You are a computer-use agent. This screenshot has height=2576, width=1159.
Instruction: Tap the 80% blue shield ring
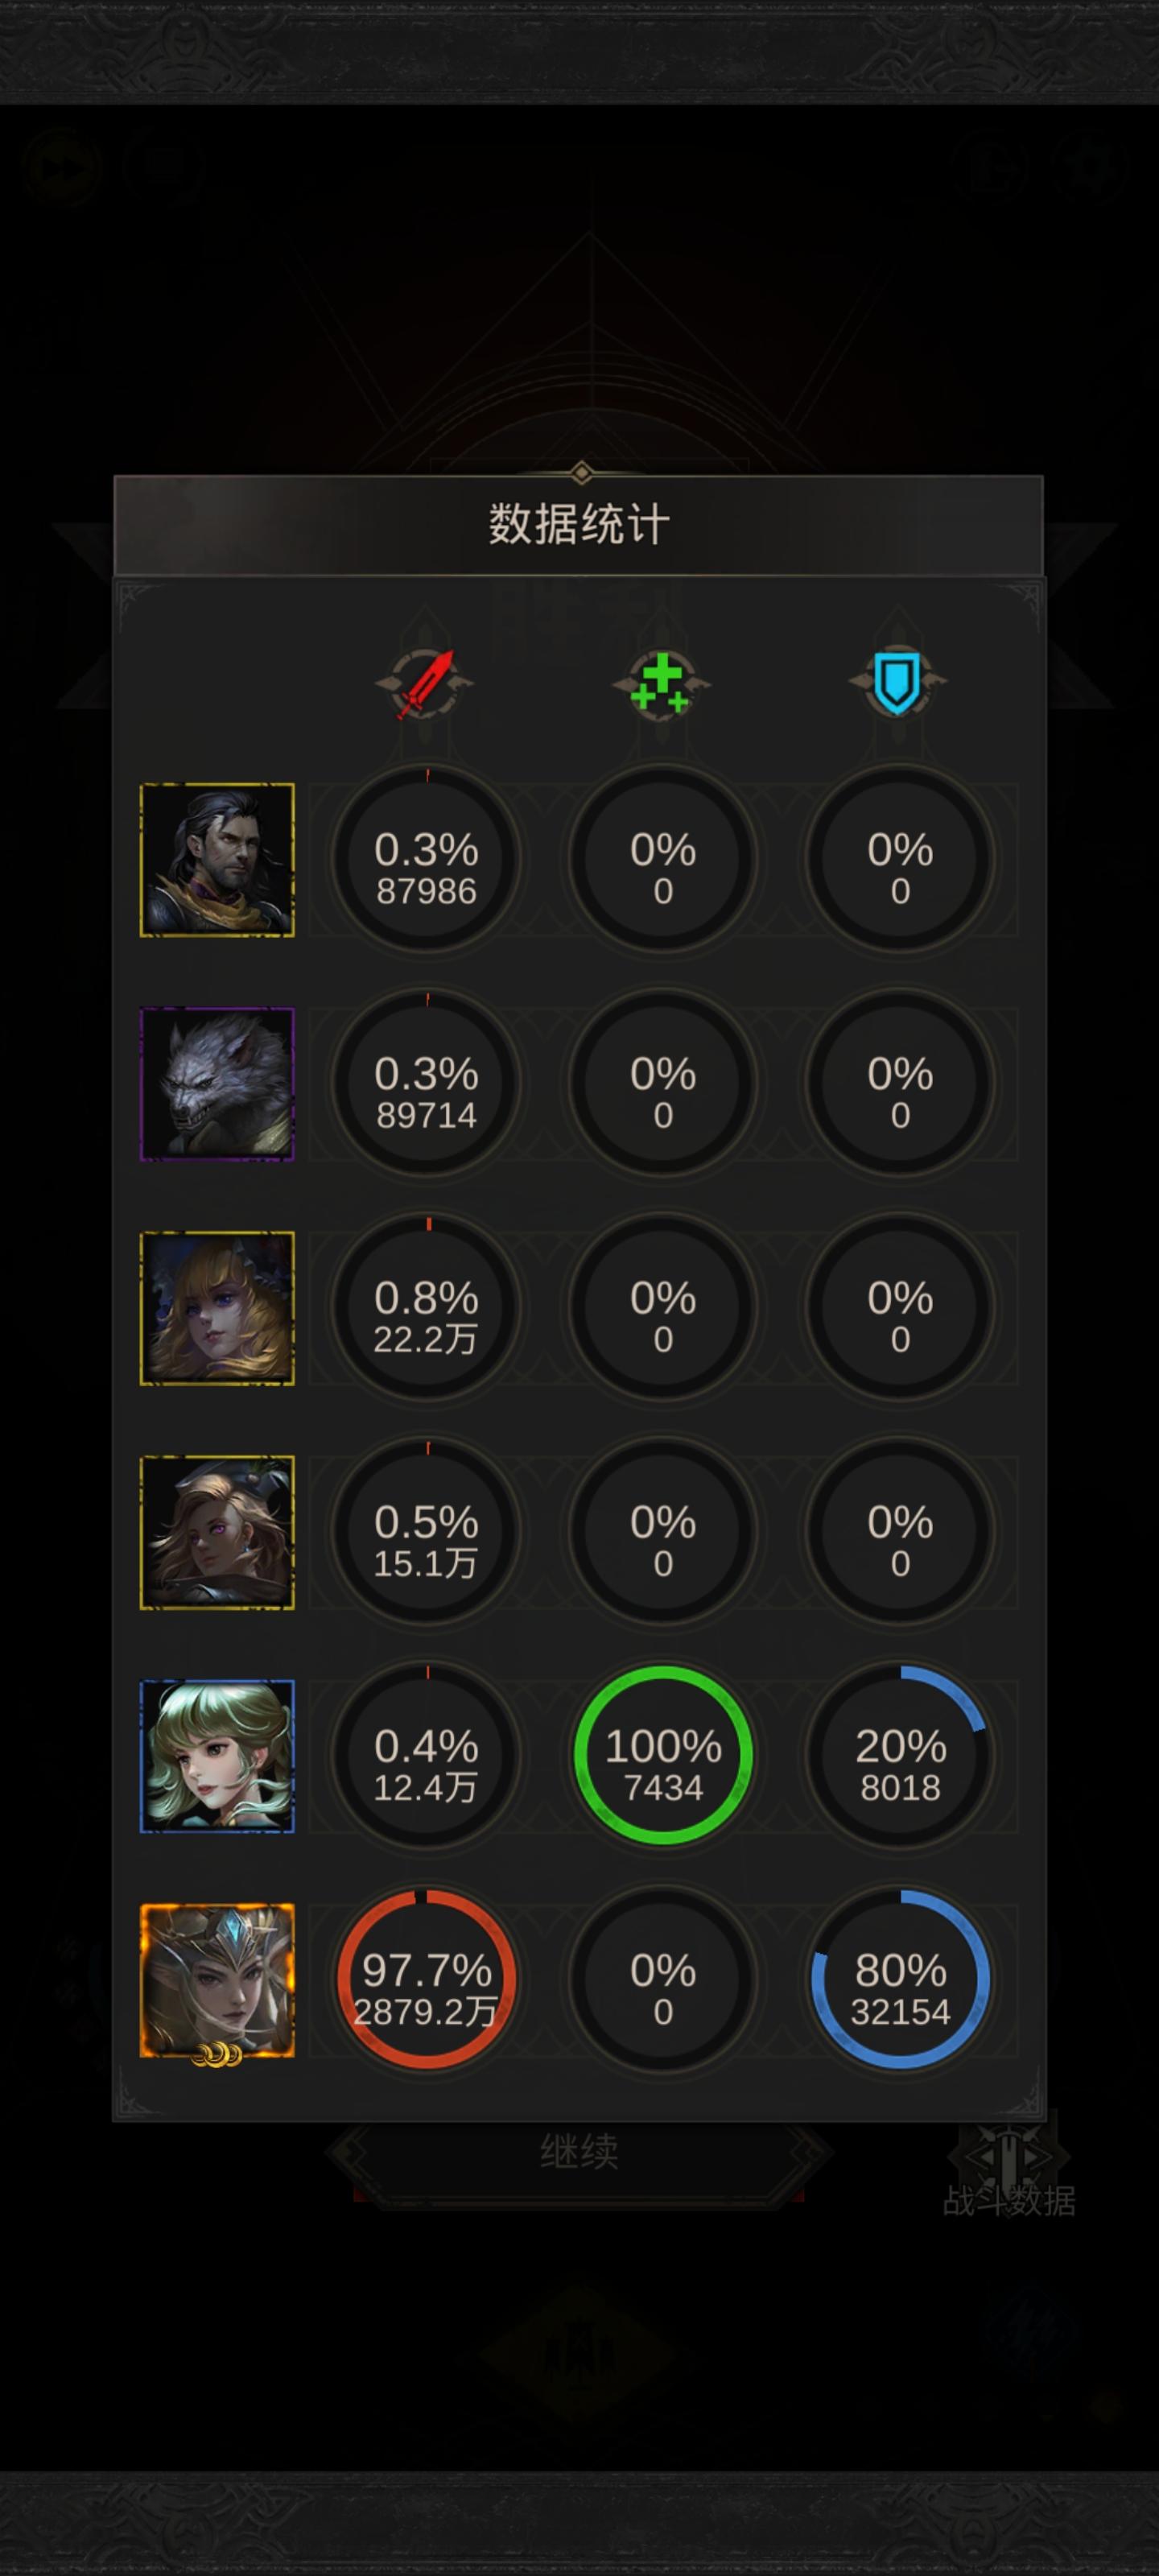(900, 1979)
